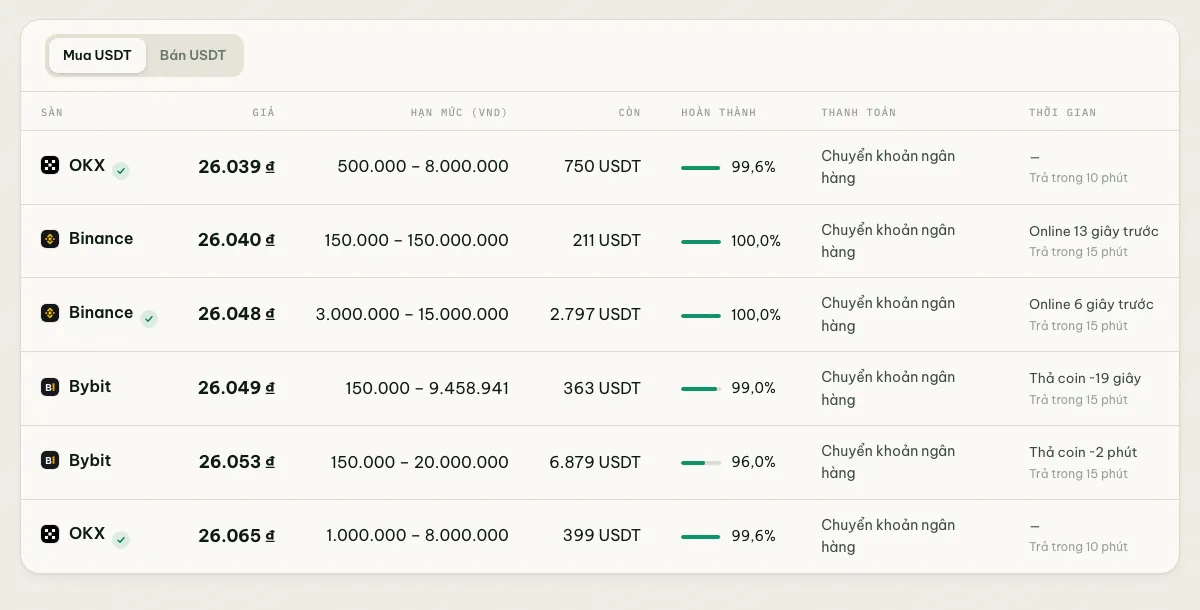1200x610 pixels.
Task: Click the Bybit logo in the 26.053 row
Action: point(50,461)
